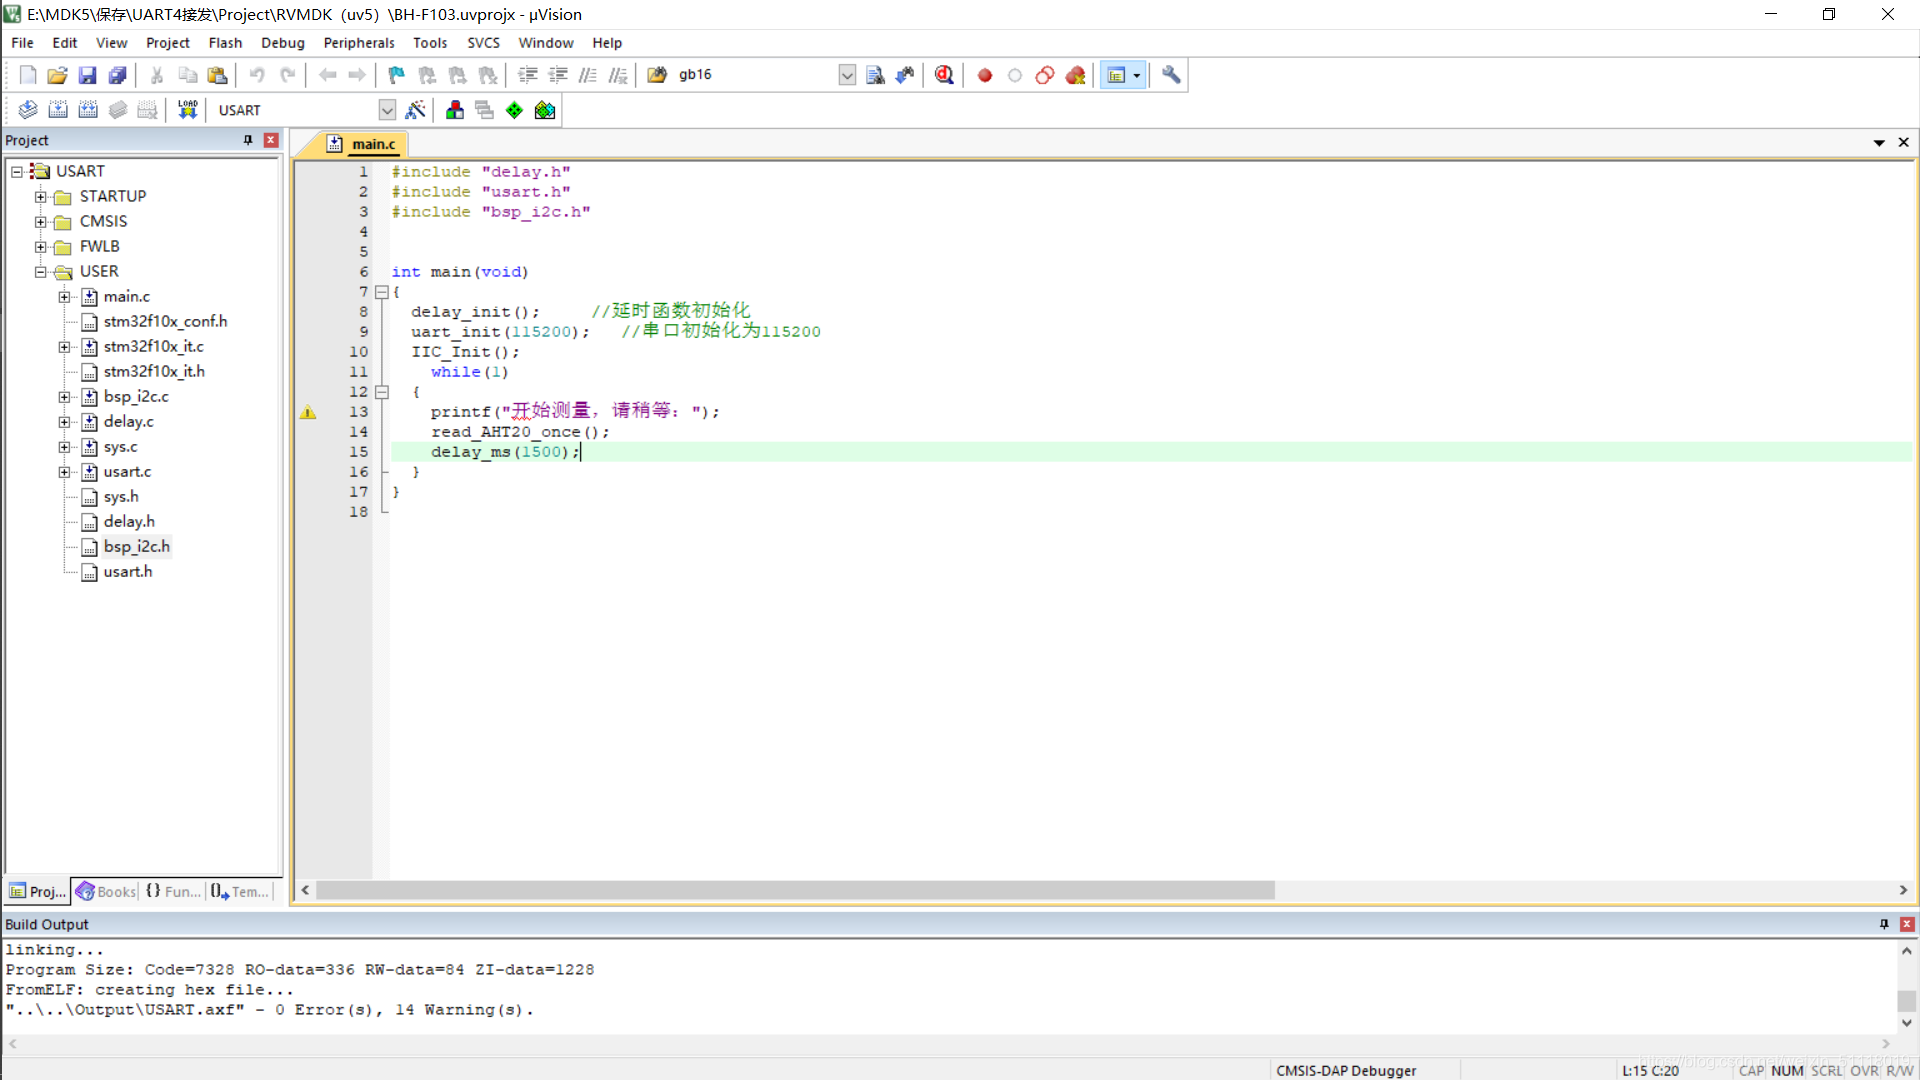Open the Peripherals menu

[x=359, y=43]
